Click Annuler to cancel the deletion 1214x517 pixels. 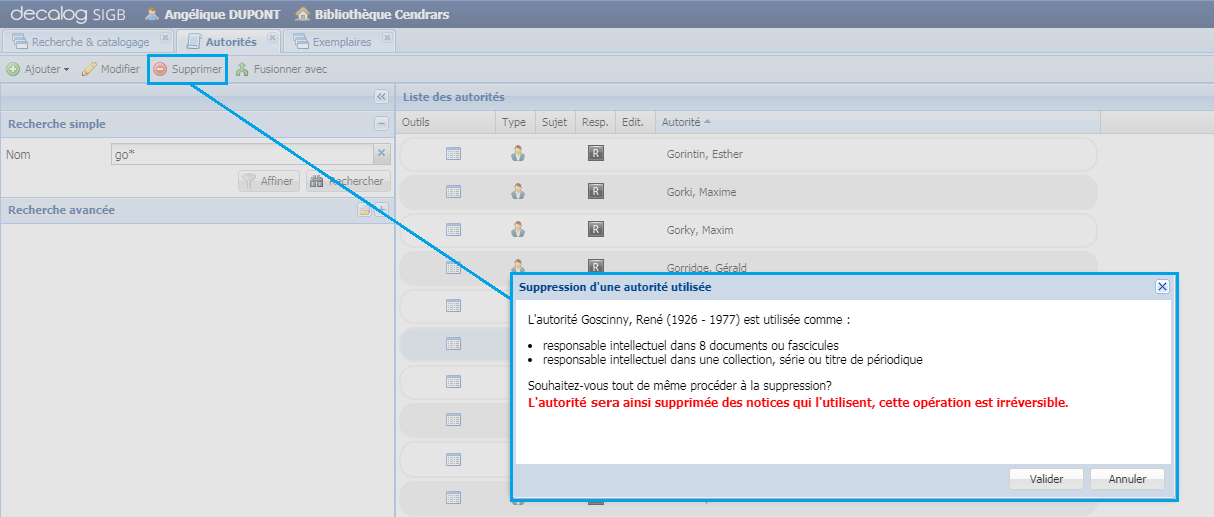[x=1127, y=479]
